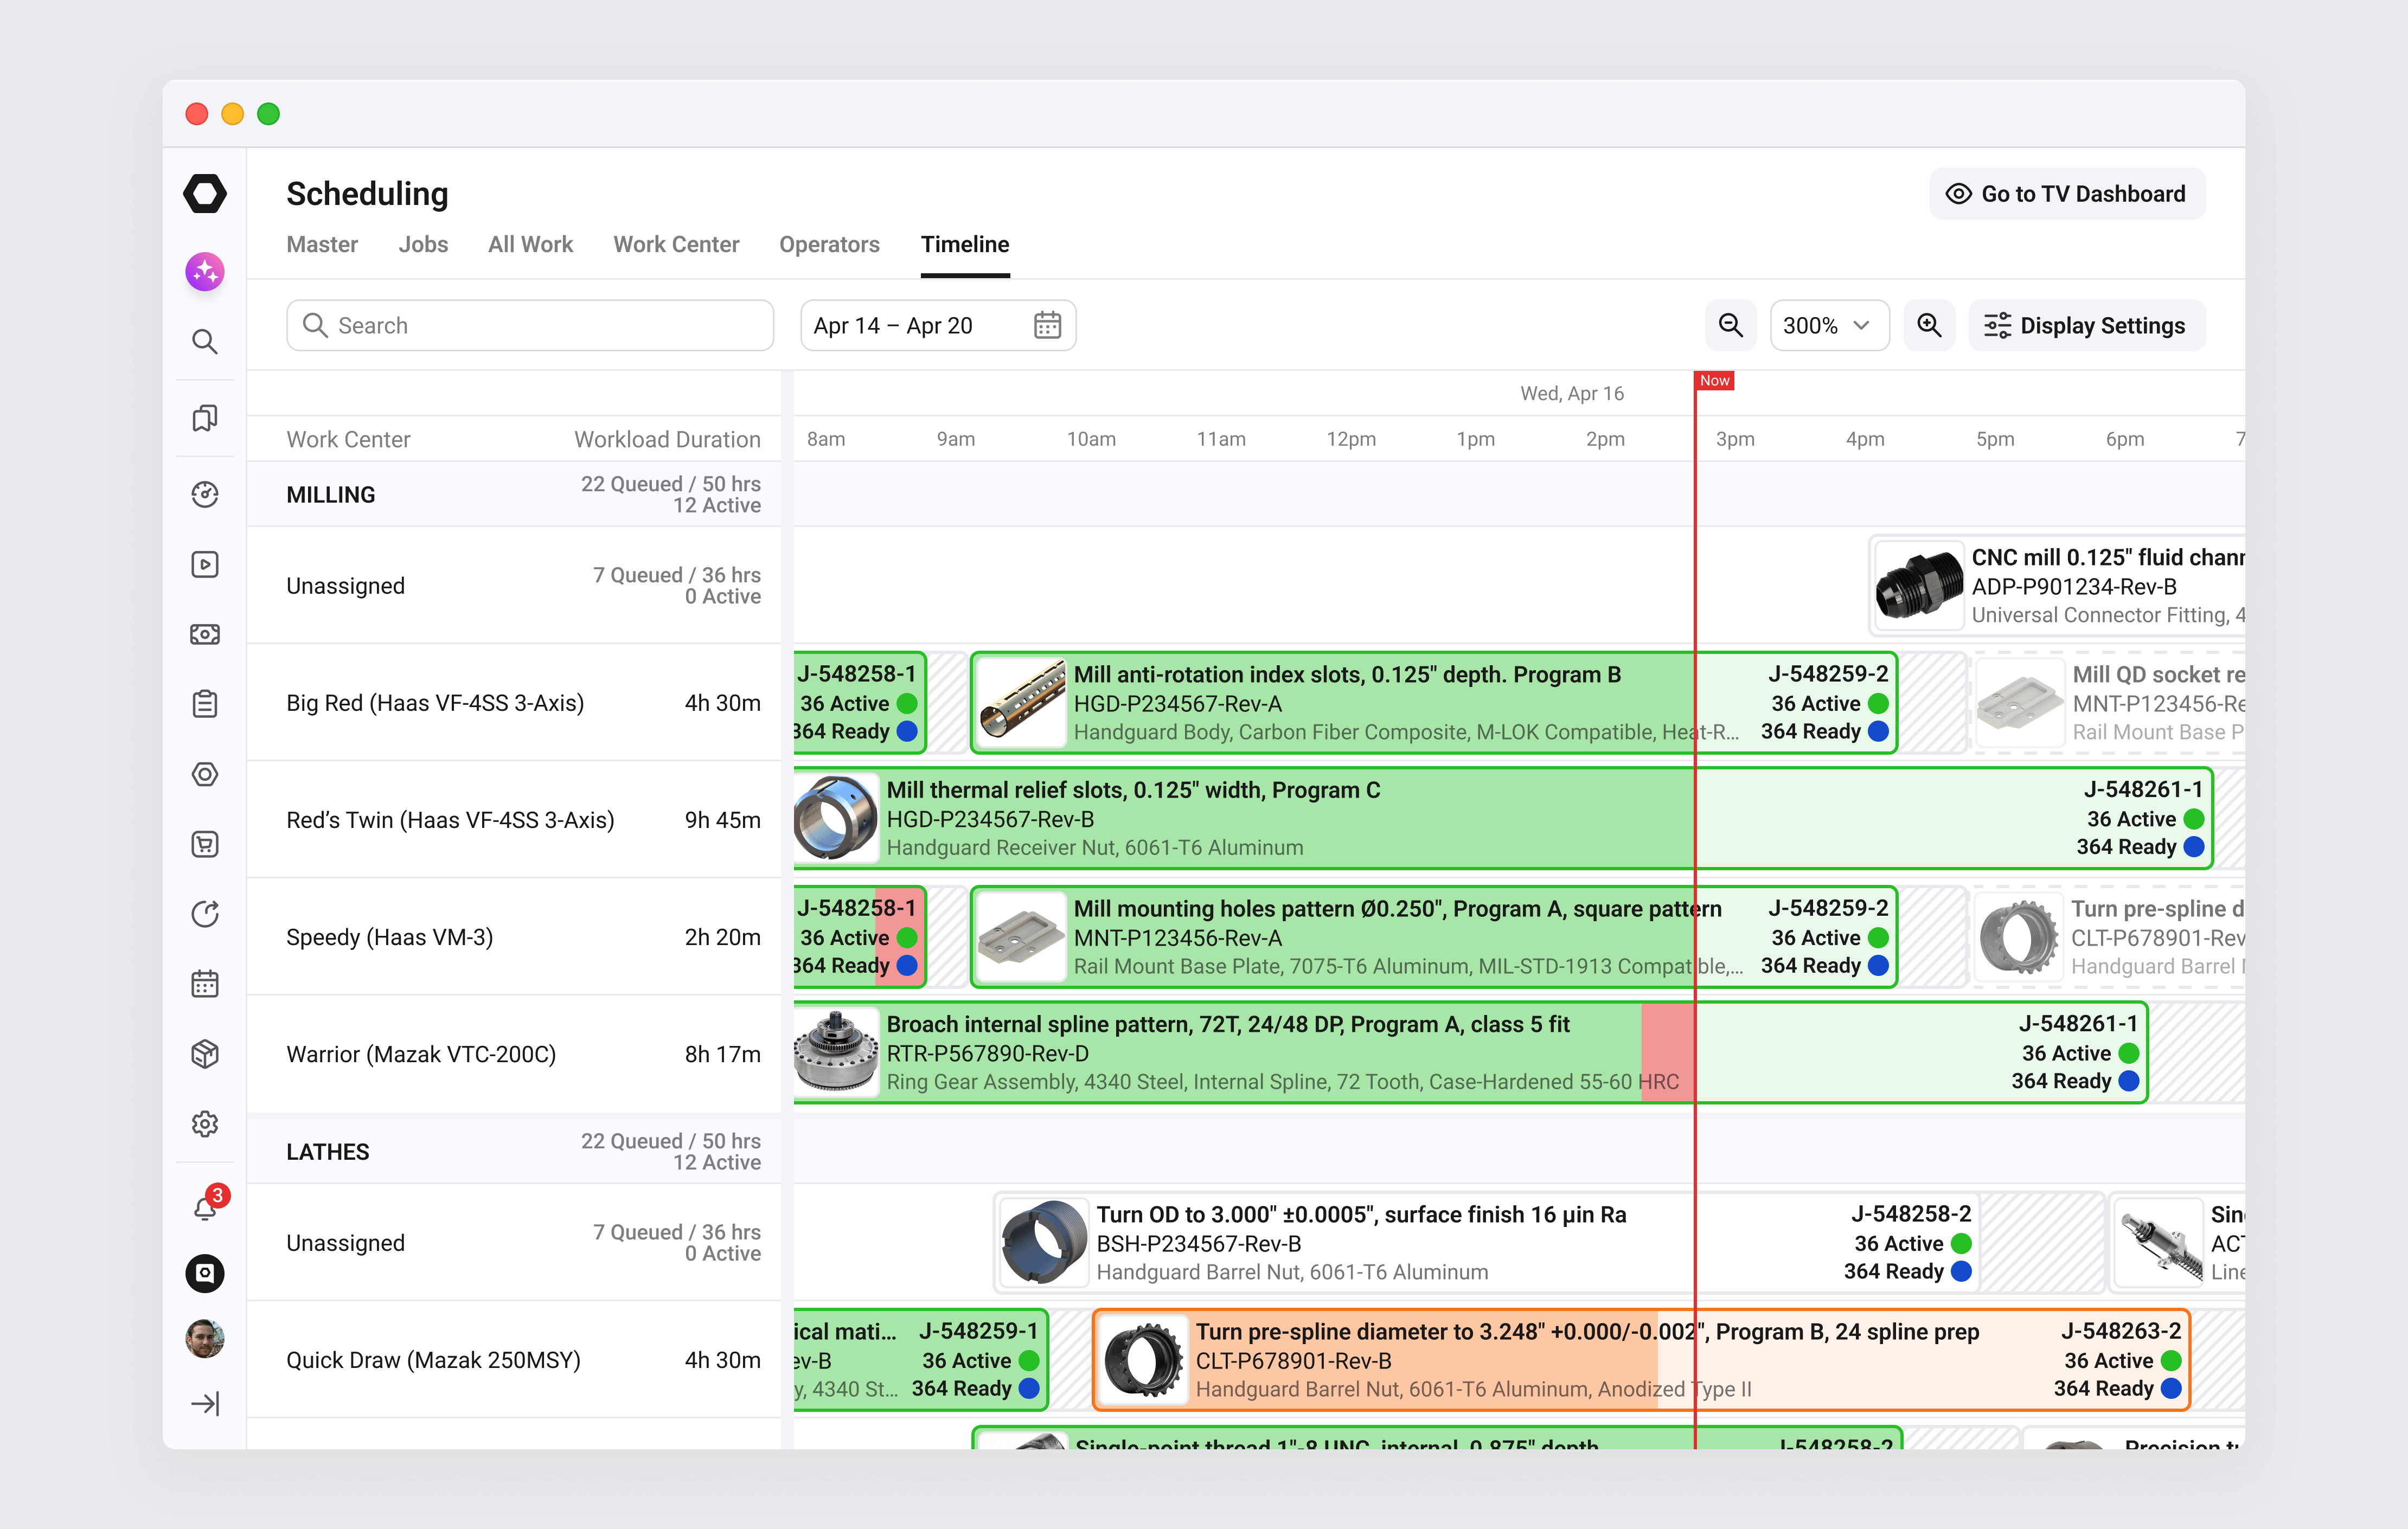
Task: Click the hexagon app logo in sidebar
Action: pyautogui.click(x=205, y=193)
